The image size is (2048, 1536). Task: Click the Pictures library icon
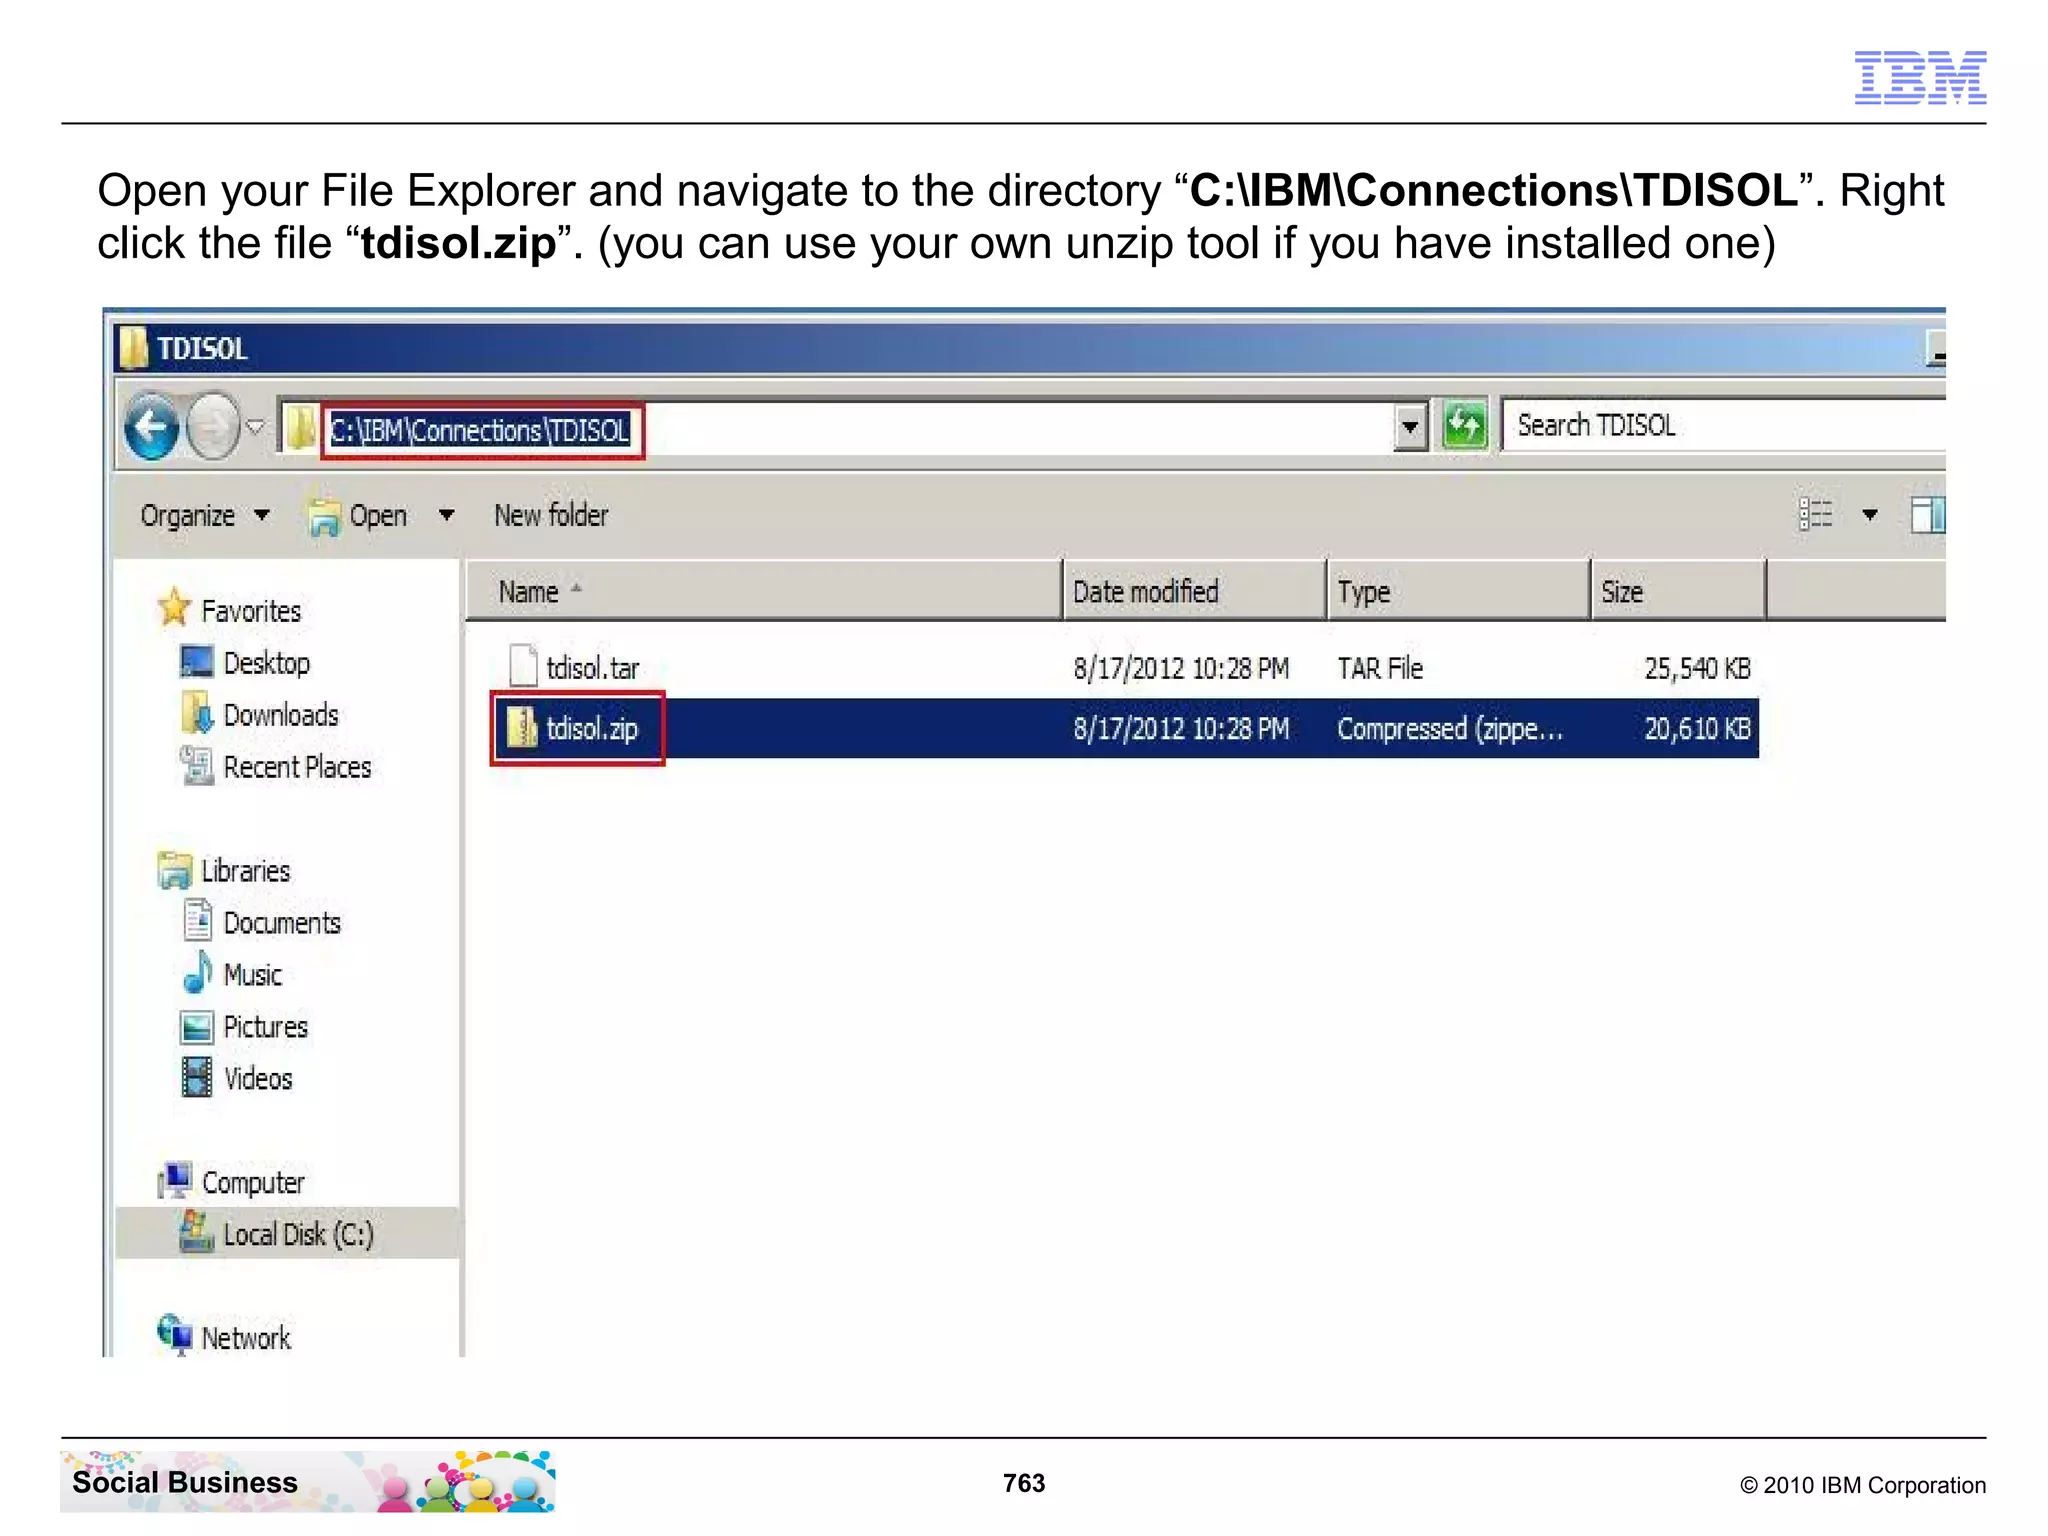point(197,1027)
